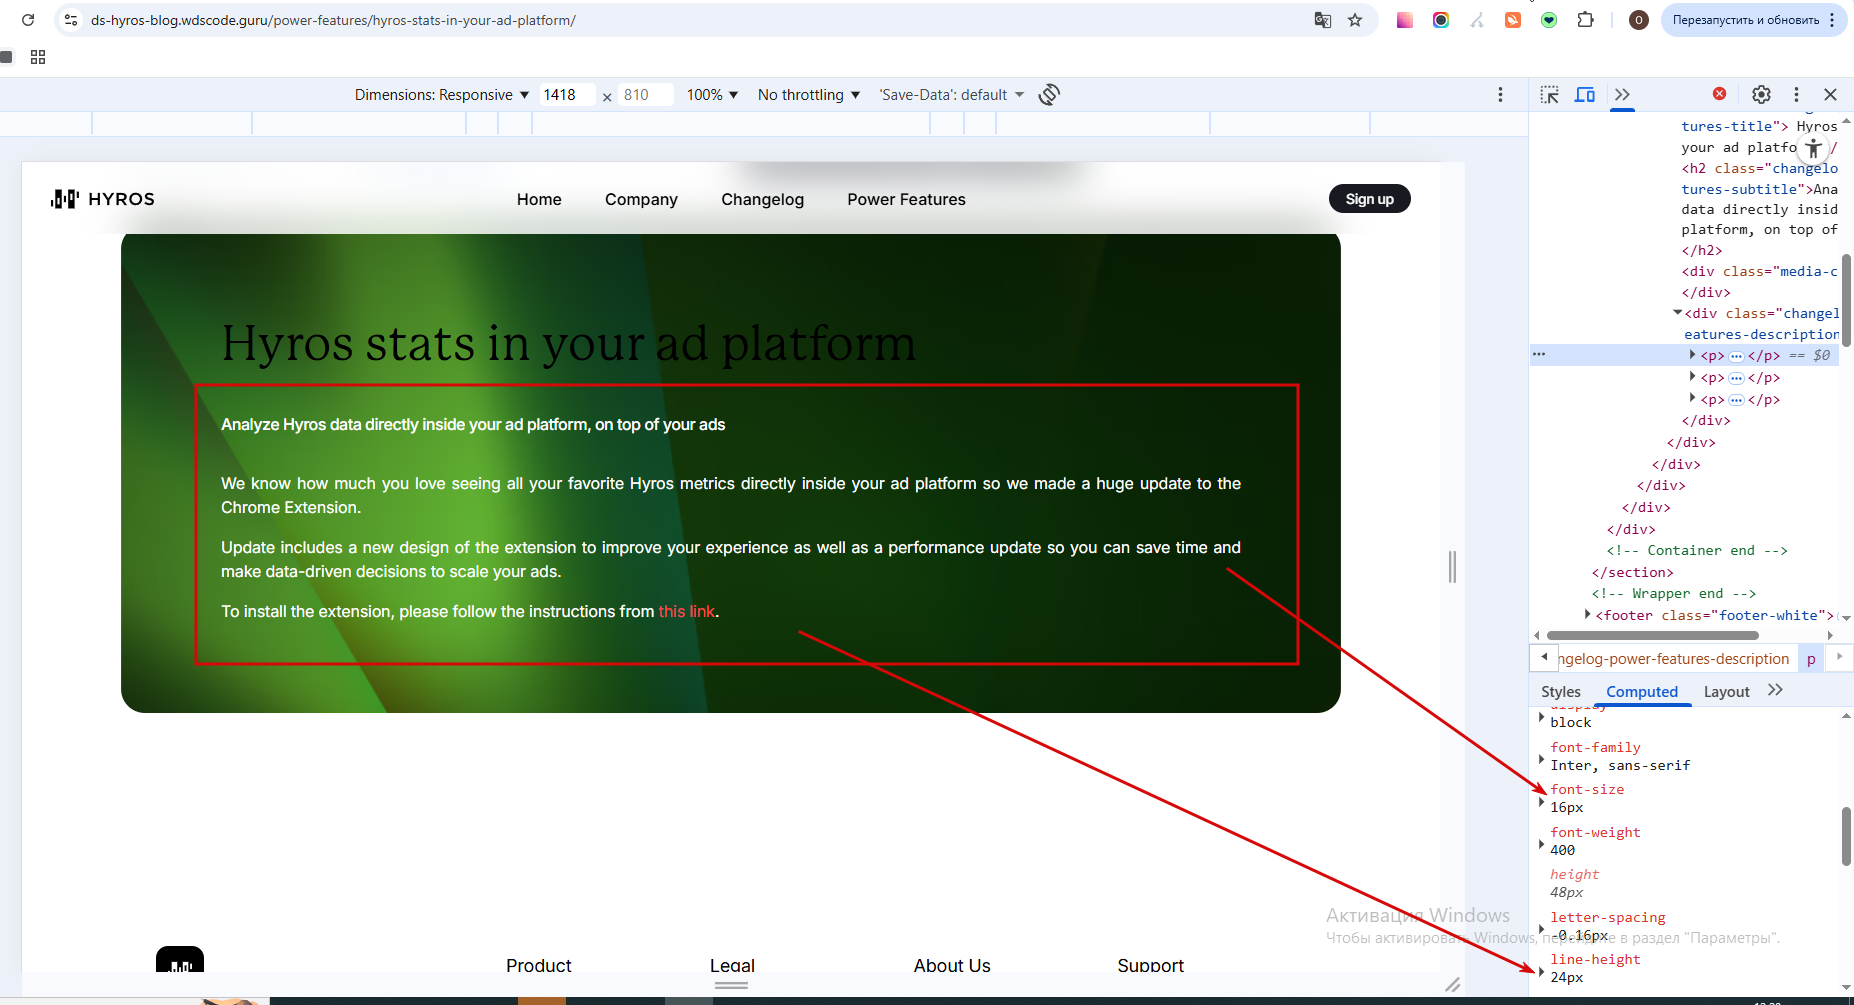The width and height of the screenshot is (1854, 1005).
Task: Click the red error count icon
Action: coord(1720,94)
